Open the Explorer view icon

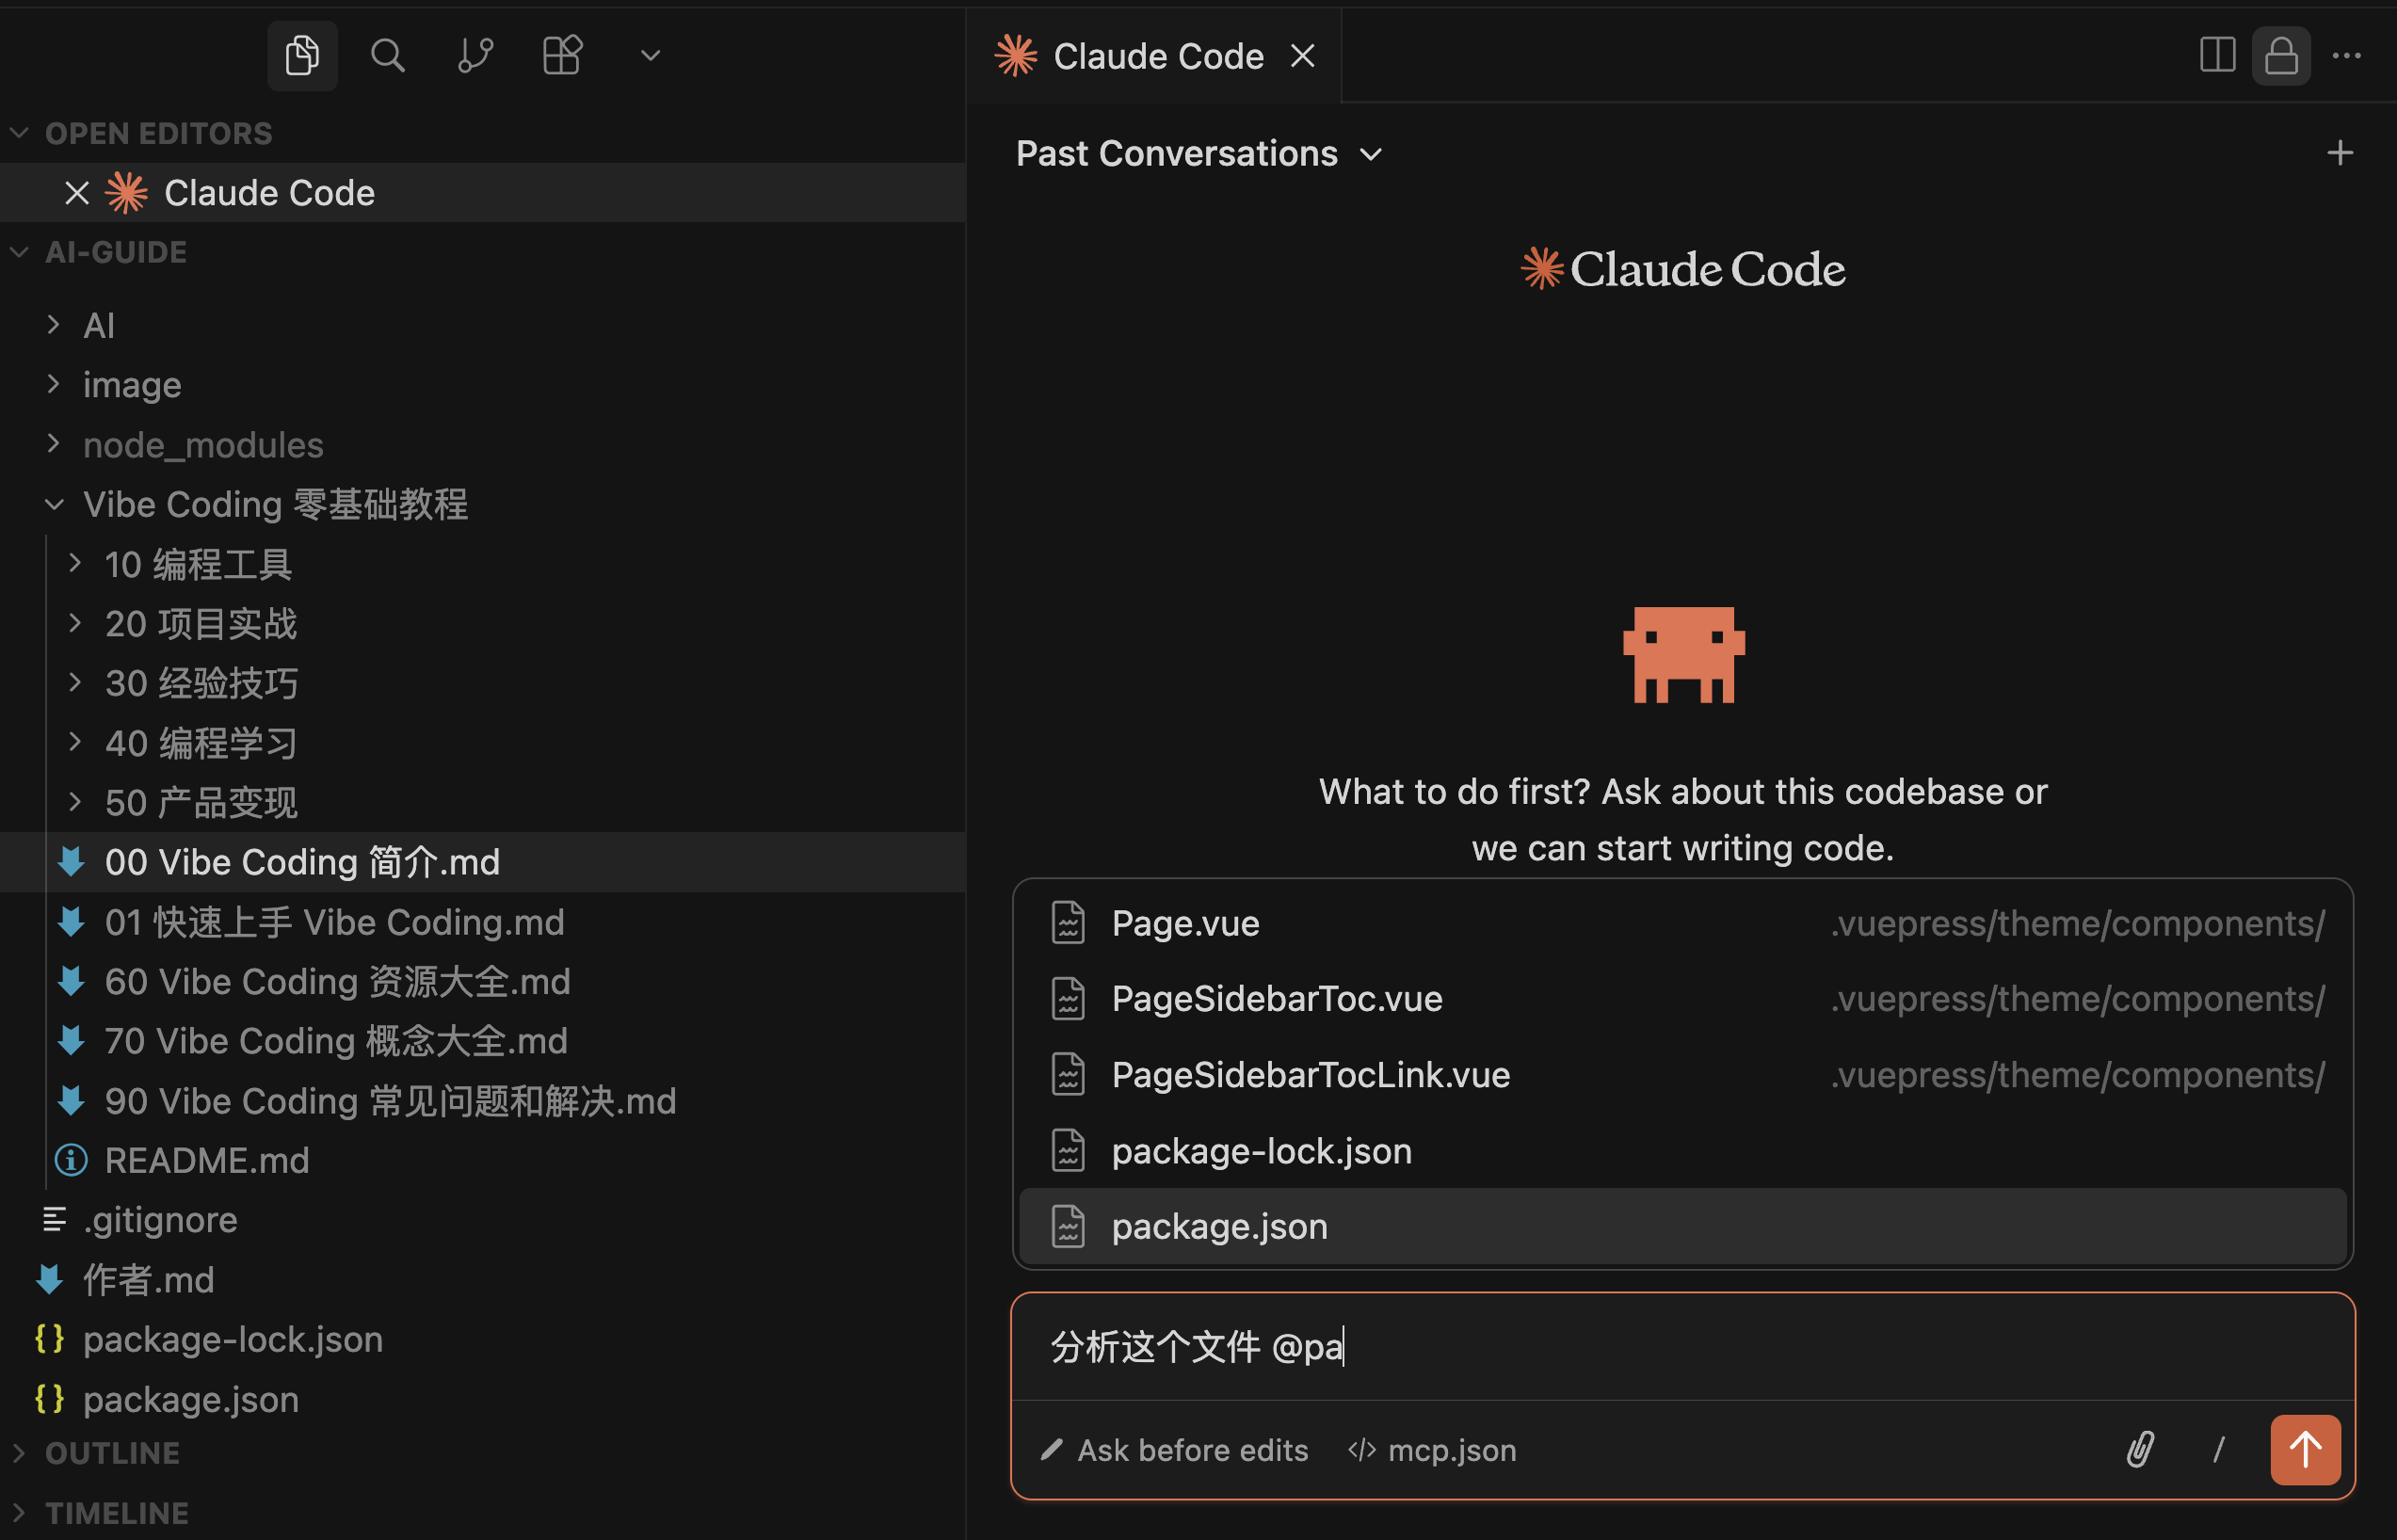(301, 55)
